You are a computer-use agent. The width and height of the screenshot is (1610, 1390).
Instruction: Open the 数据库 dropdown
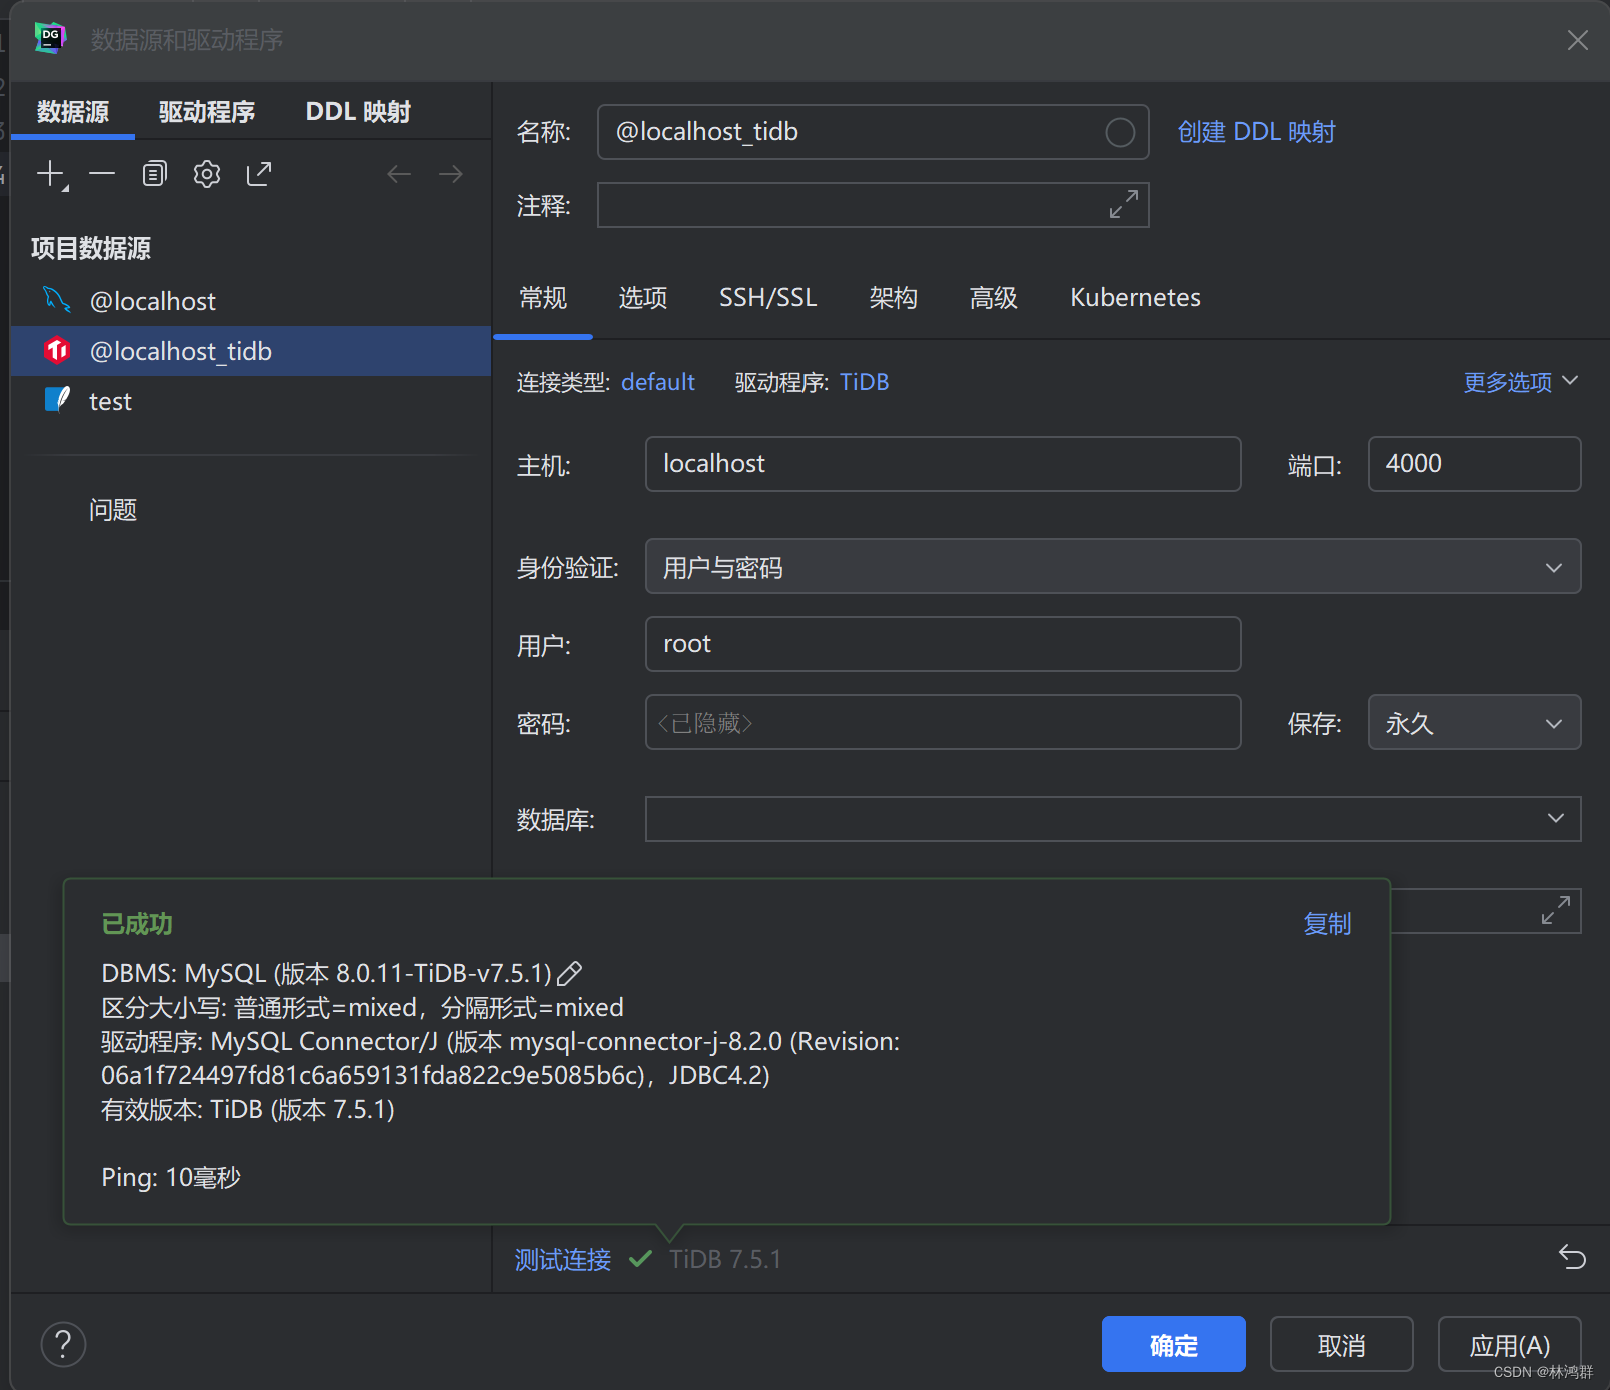(1113, 819)
